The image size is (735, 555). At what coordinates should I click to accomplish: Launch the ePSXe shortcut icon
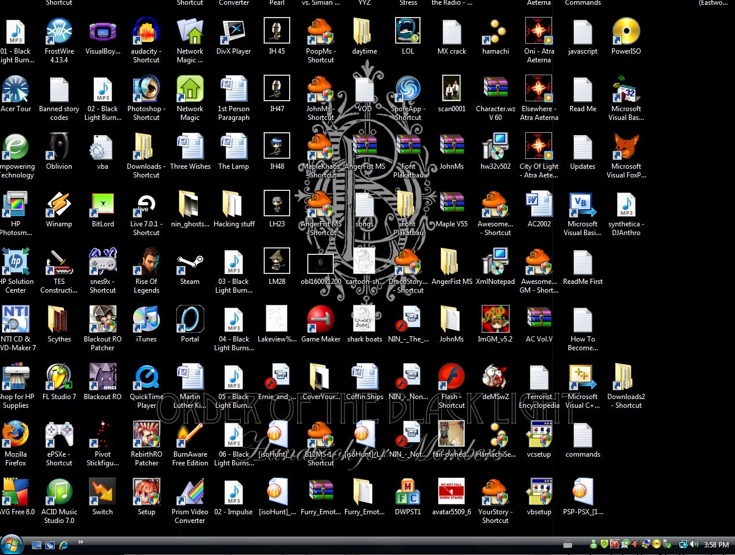click(59, 435)
